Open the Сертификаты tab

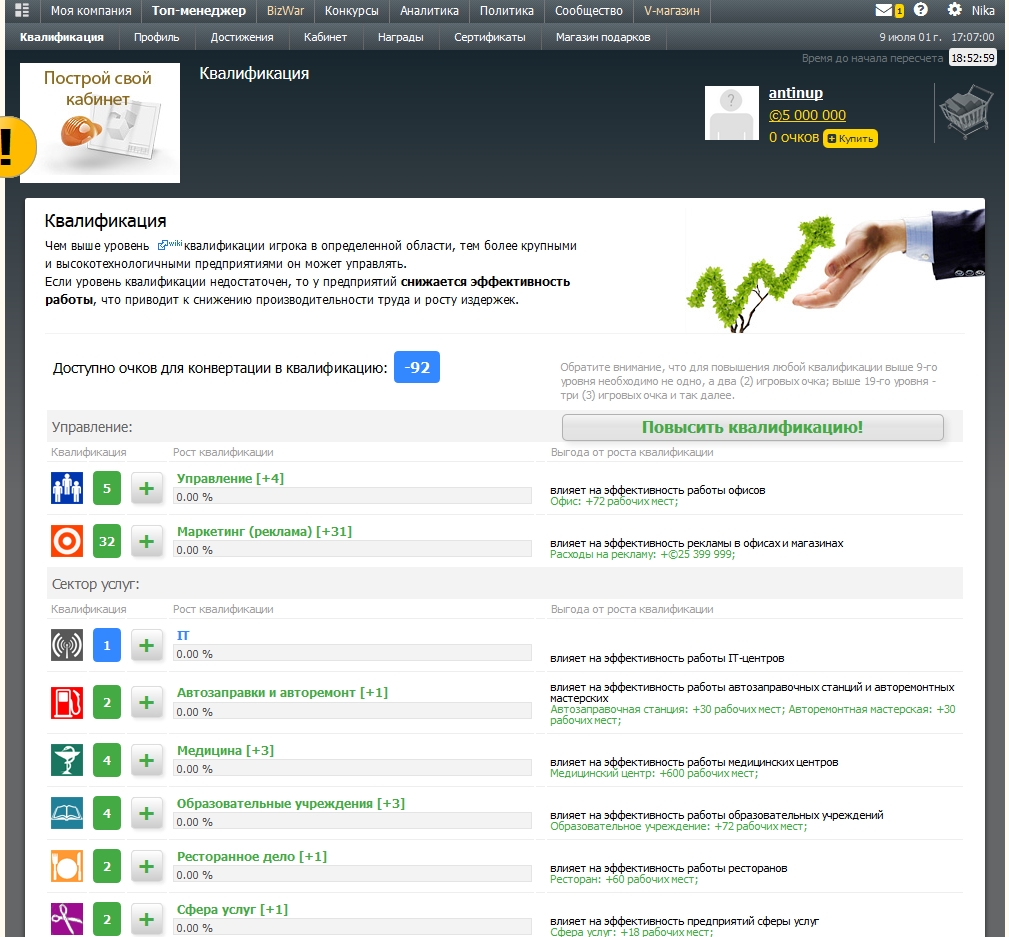pos(489,37)
